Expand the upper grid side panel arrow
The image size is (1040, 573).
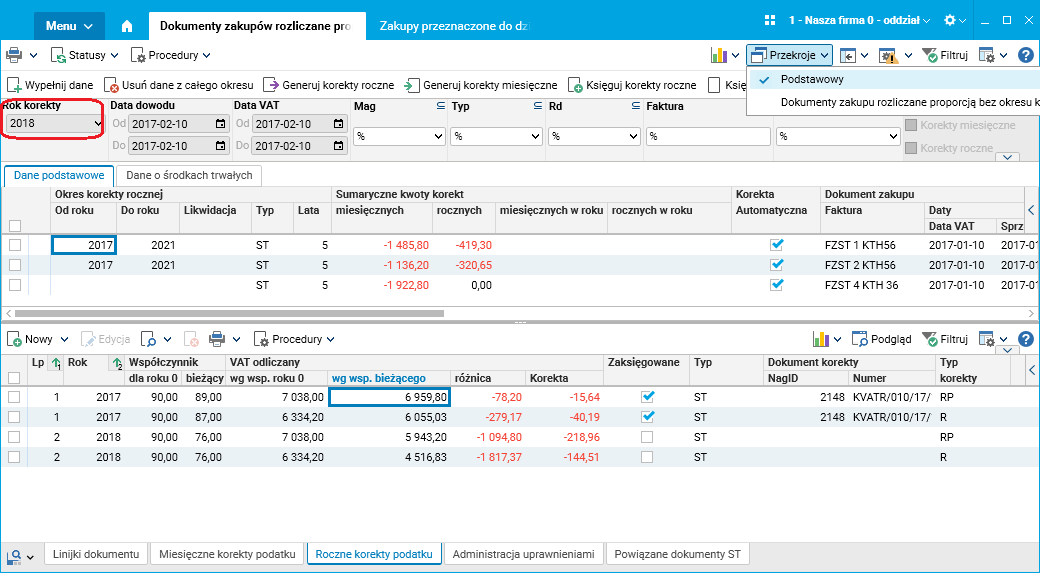click(x=1031, y=210)
